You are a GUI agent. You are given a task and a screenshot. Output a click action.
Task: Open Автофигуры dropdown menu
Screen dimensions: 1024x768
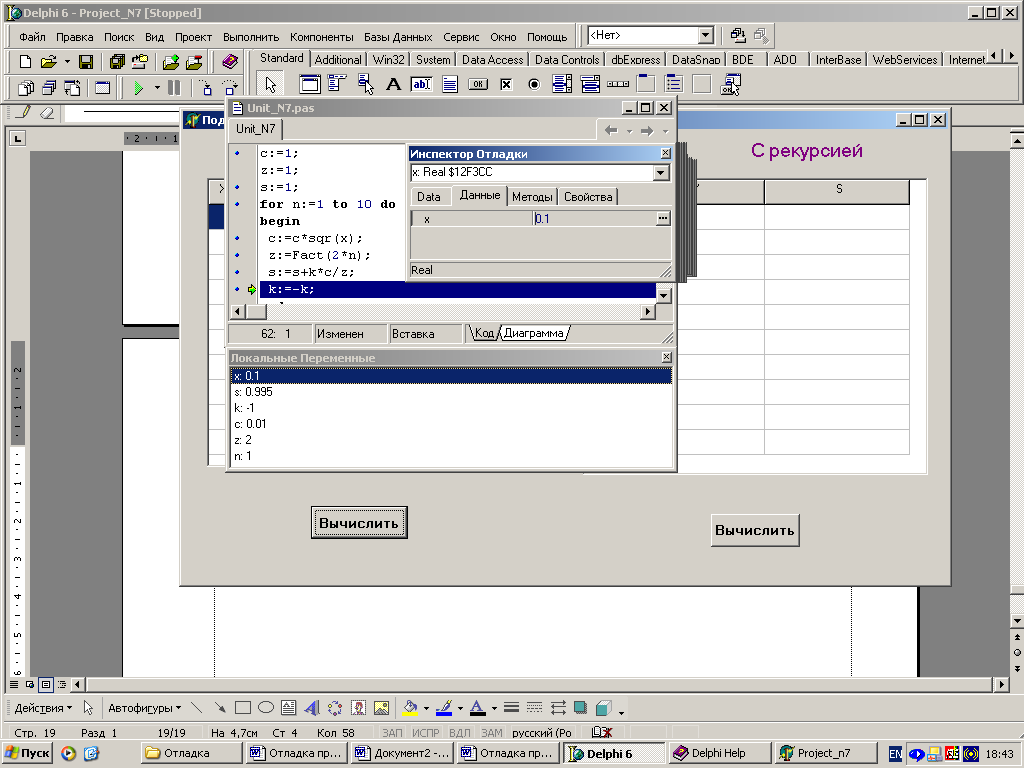(144, 708)
